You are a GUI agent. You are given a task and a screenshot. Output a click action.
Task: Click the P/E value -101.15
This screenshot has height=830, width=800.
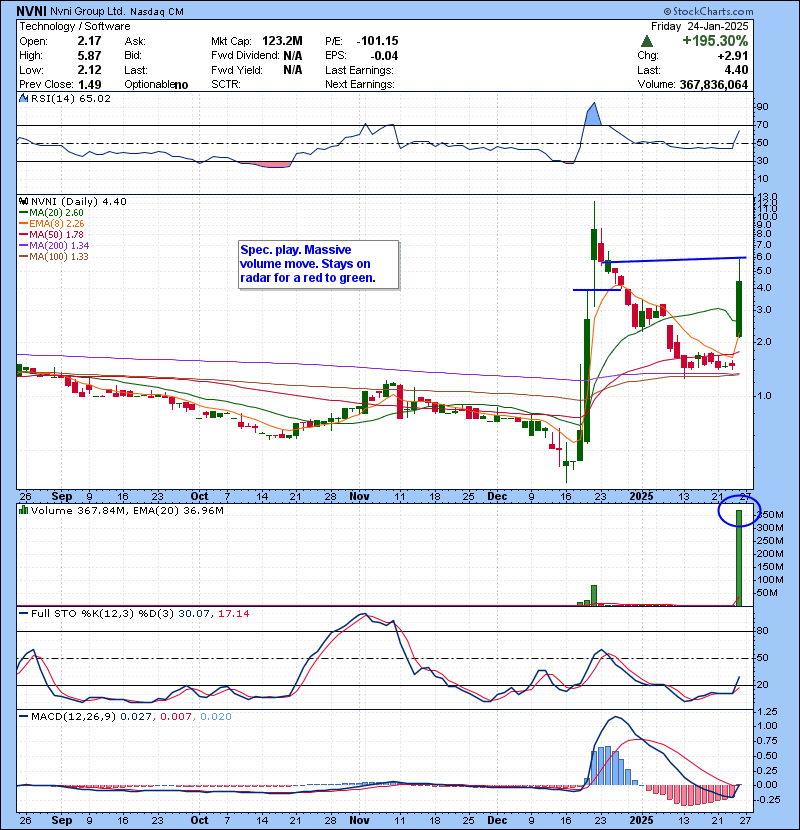pos(377,41)
